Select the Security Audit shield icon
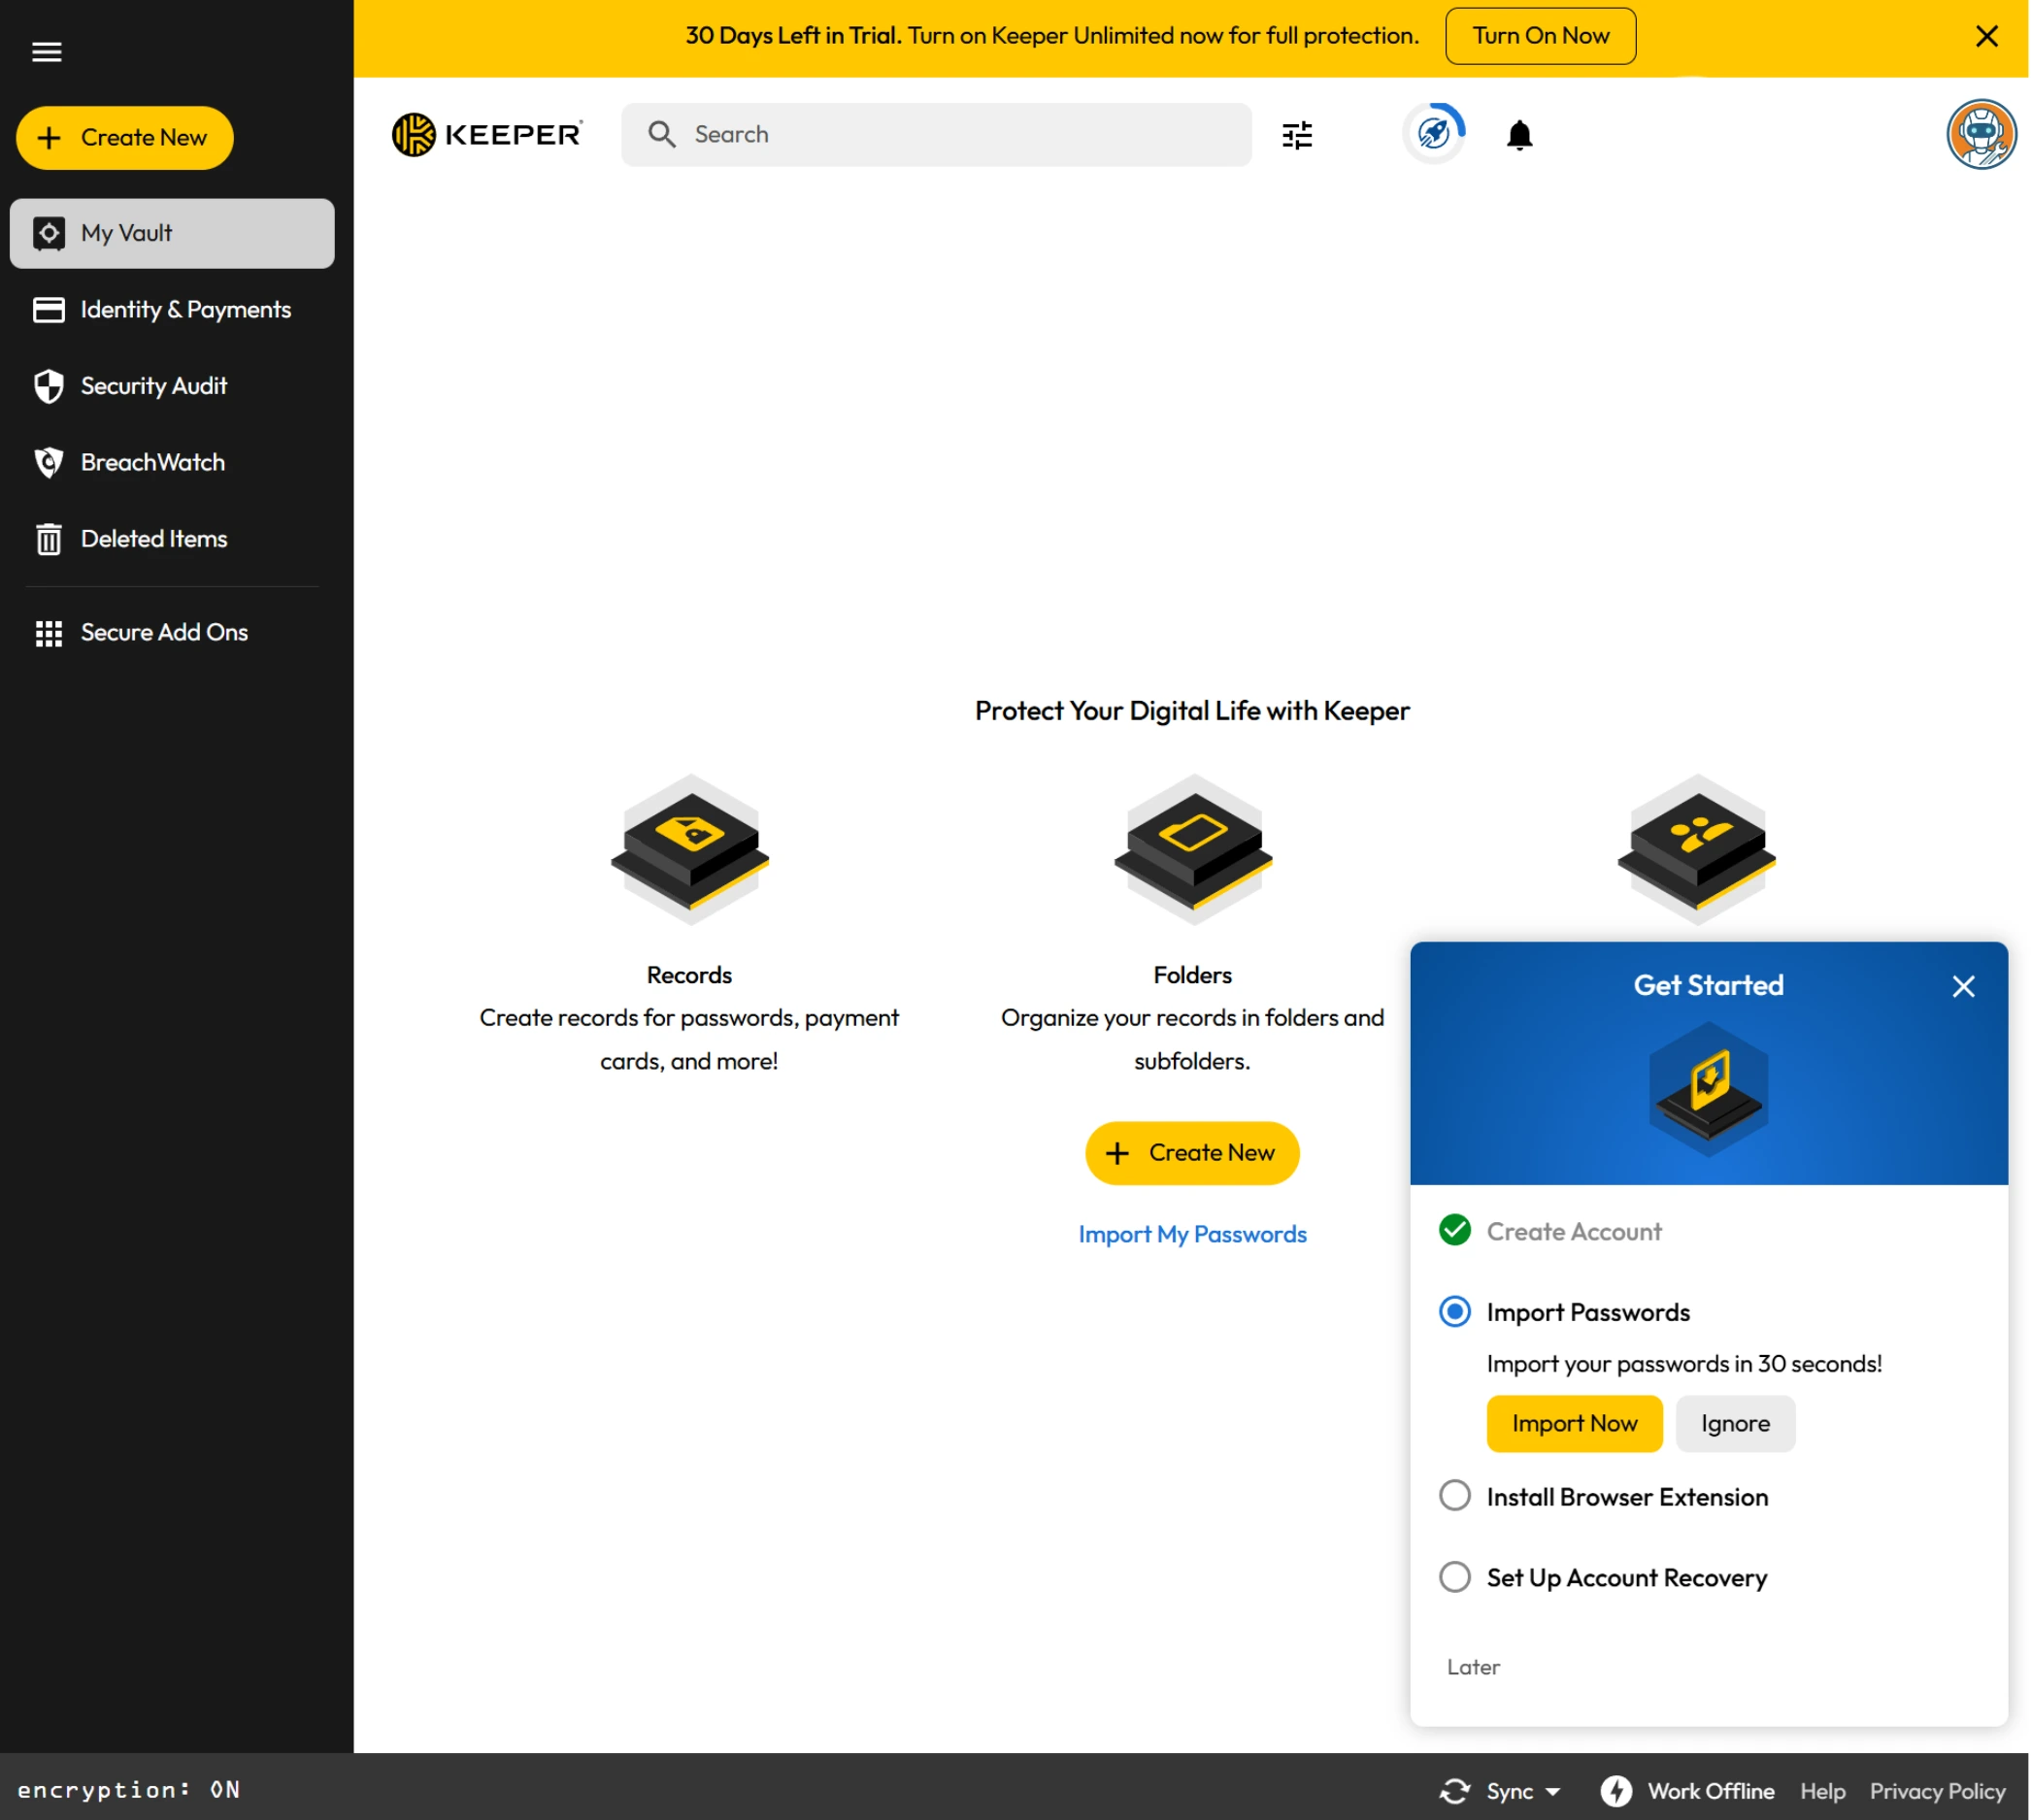The width and height of the screenshot is (2031, 1820). (x=49, y=386)
